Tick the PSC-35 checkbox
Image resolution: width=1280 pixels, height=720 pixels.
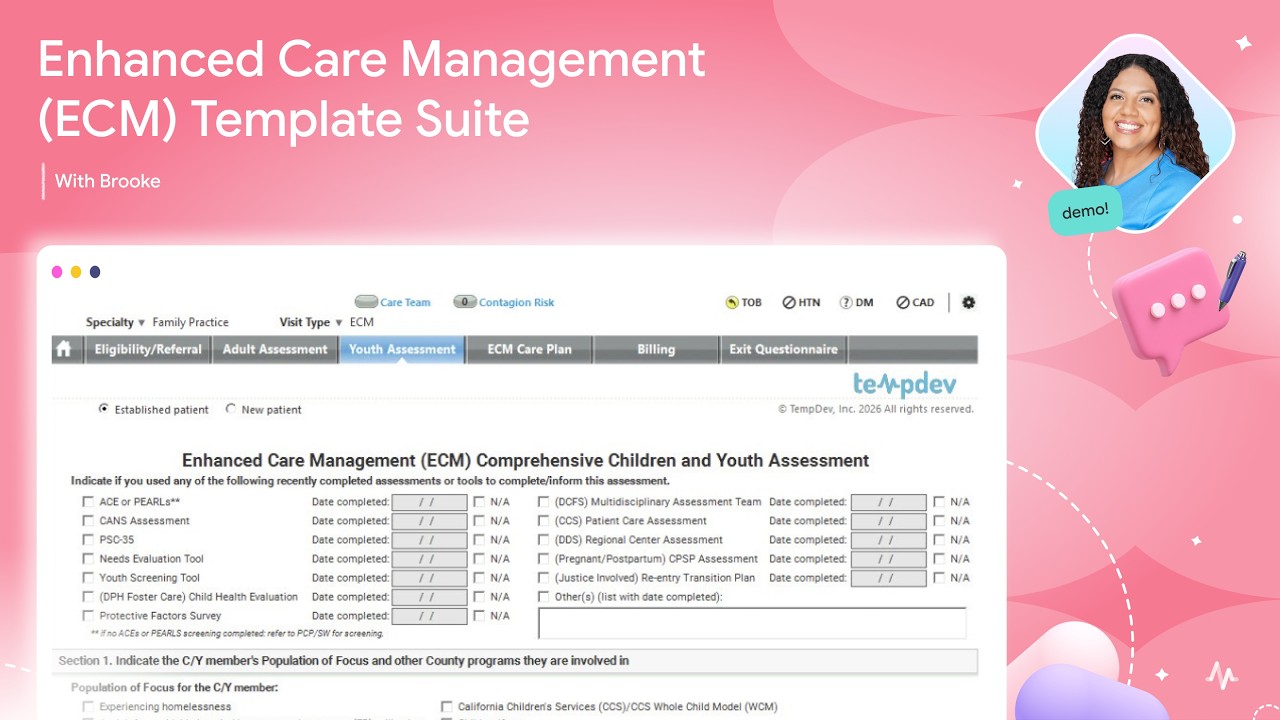coord(88,540)
